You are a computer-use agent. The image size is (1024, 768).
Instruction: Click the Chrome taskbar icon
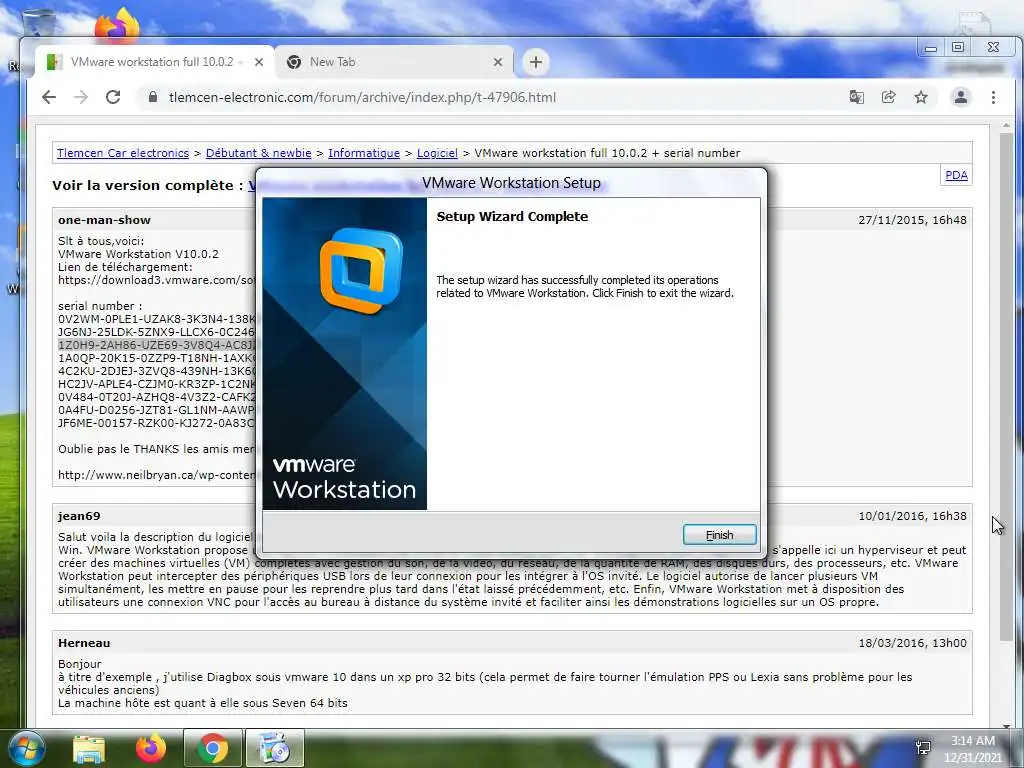[212, 749]
